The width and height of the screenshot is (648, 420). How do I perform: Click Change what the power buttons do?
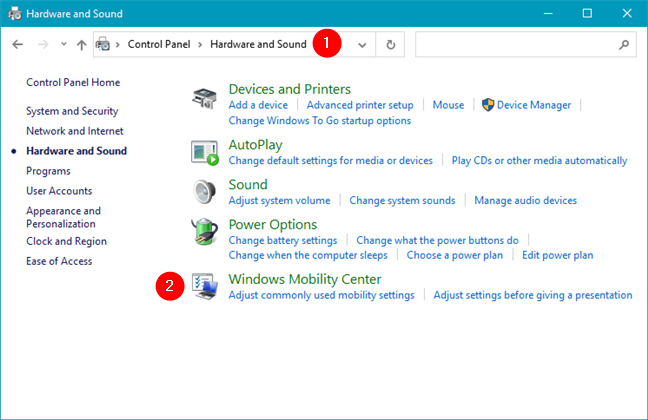[437, 240]
